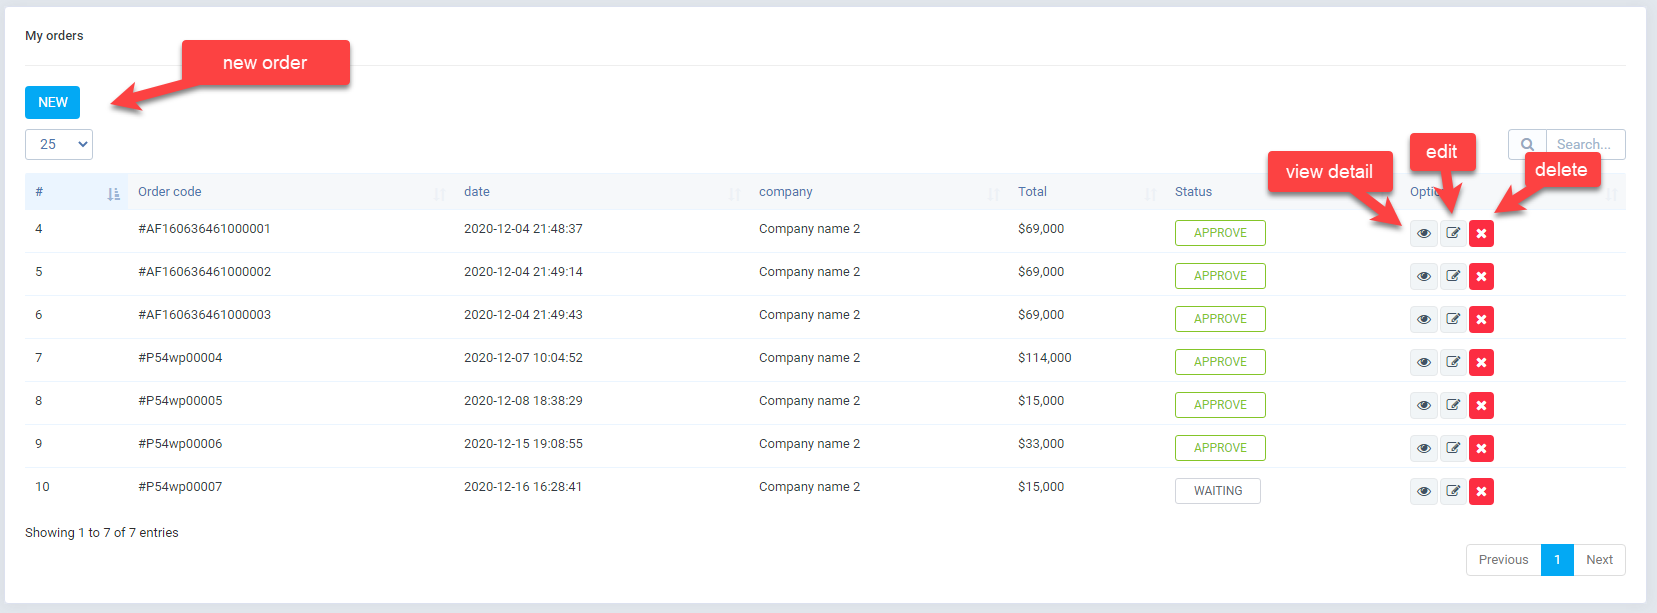
Task: View details of order #AF160636461000001
Action: point(1423,233)
